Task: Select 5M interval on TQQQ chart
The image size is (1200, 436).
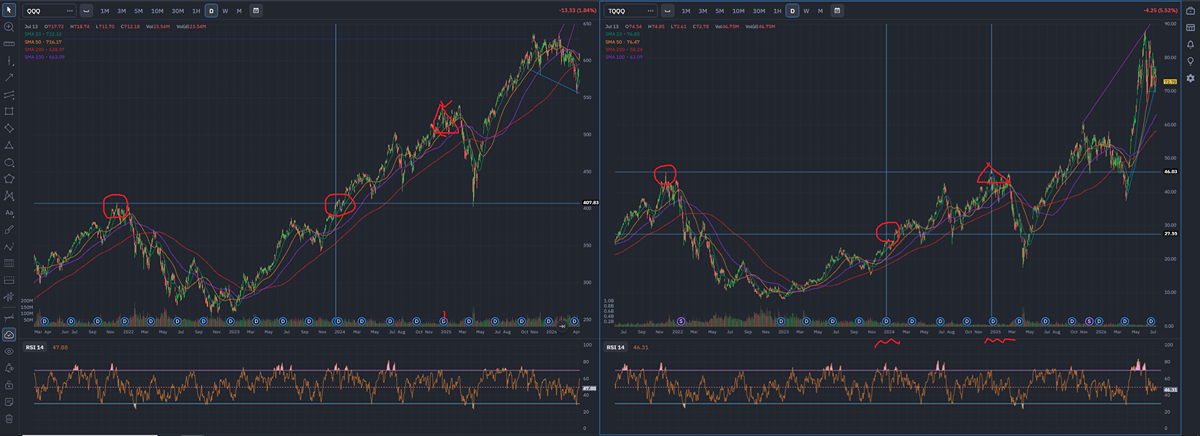Action: 720,10
